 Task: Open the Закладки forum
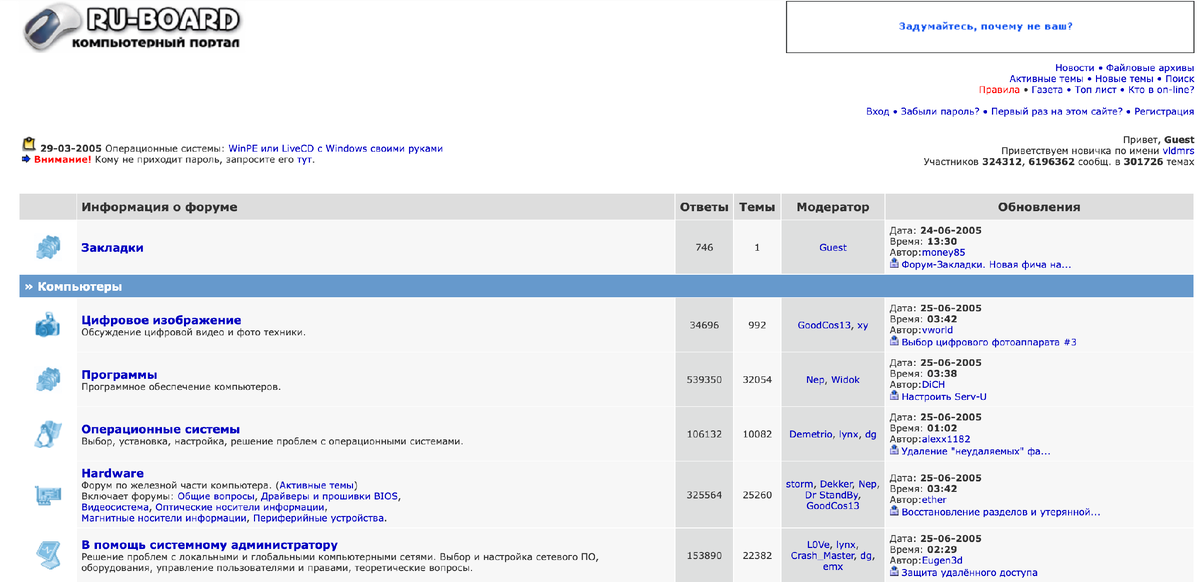point(112,247)
